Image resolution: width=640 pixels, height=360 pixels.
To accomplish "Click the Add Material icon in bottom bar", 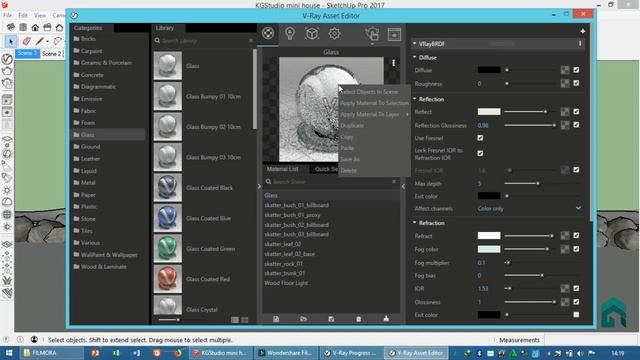I will point(276,319).
